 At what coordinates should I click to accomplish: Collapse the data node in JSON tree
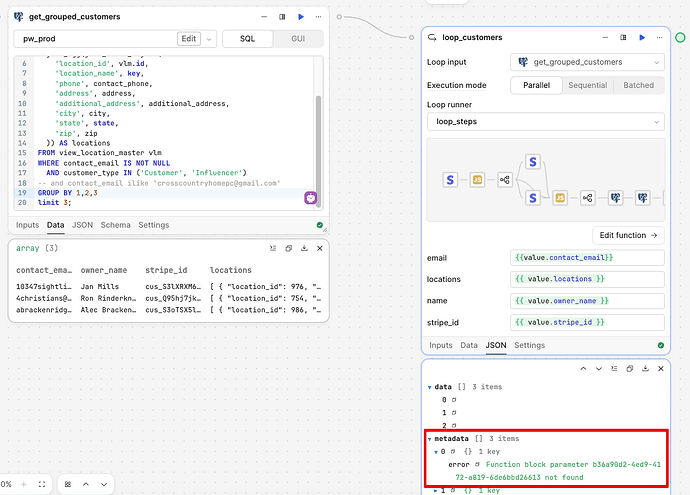pyautogui.click(x=429, y=387)
